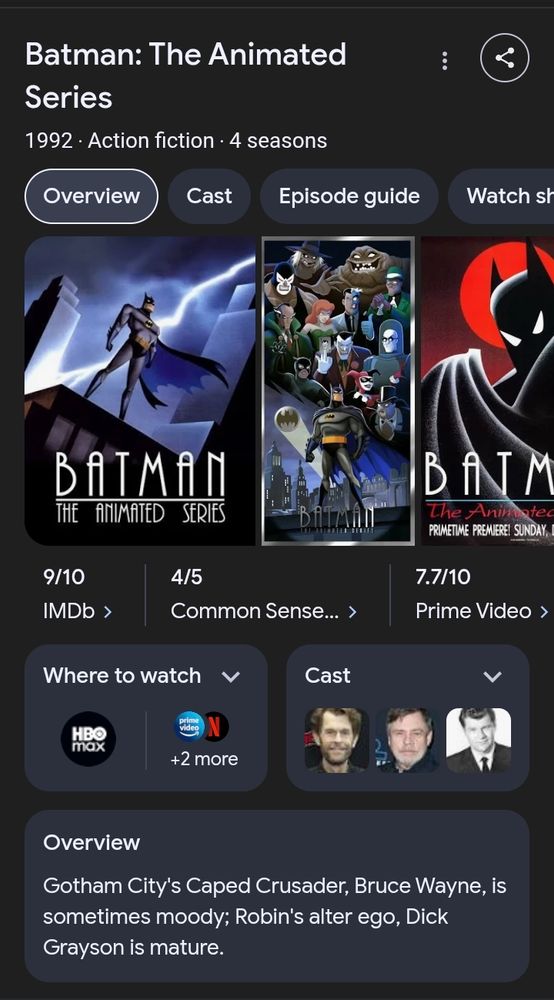Open IMDb rating arrow link
The height and width of the screenshot is (1000, 554).
coord(107,612)
